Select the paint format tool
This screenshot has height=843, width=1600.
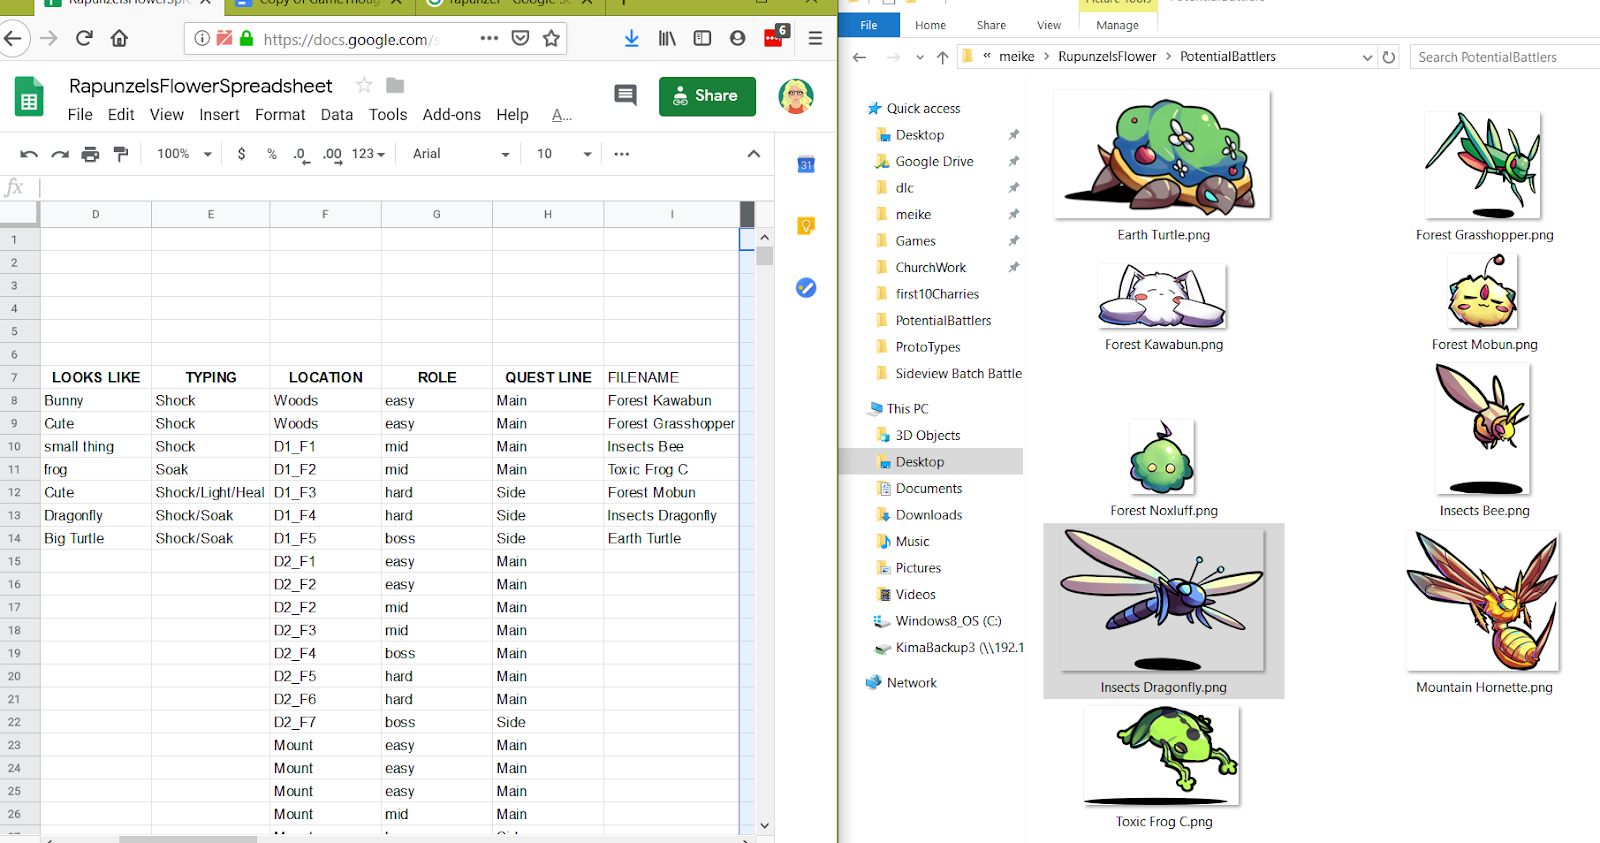(121, 154)
